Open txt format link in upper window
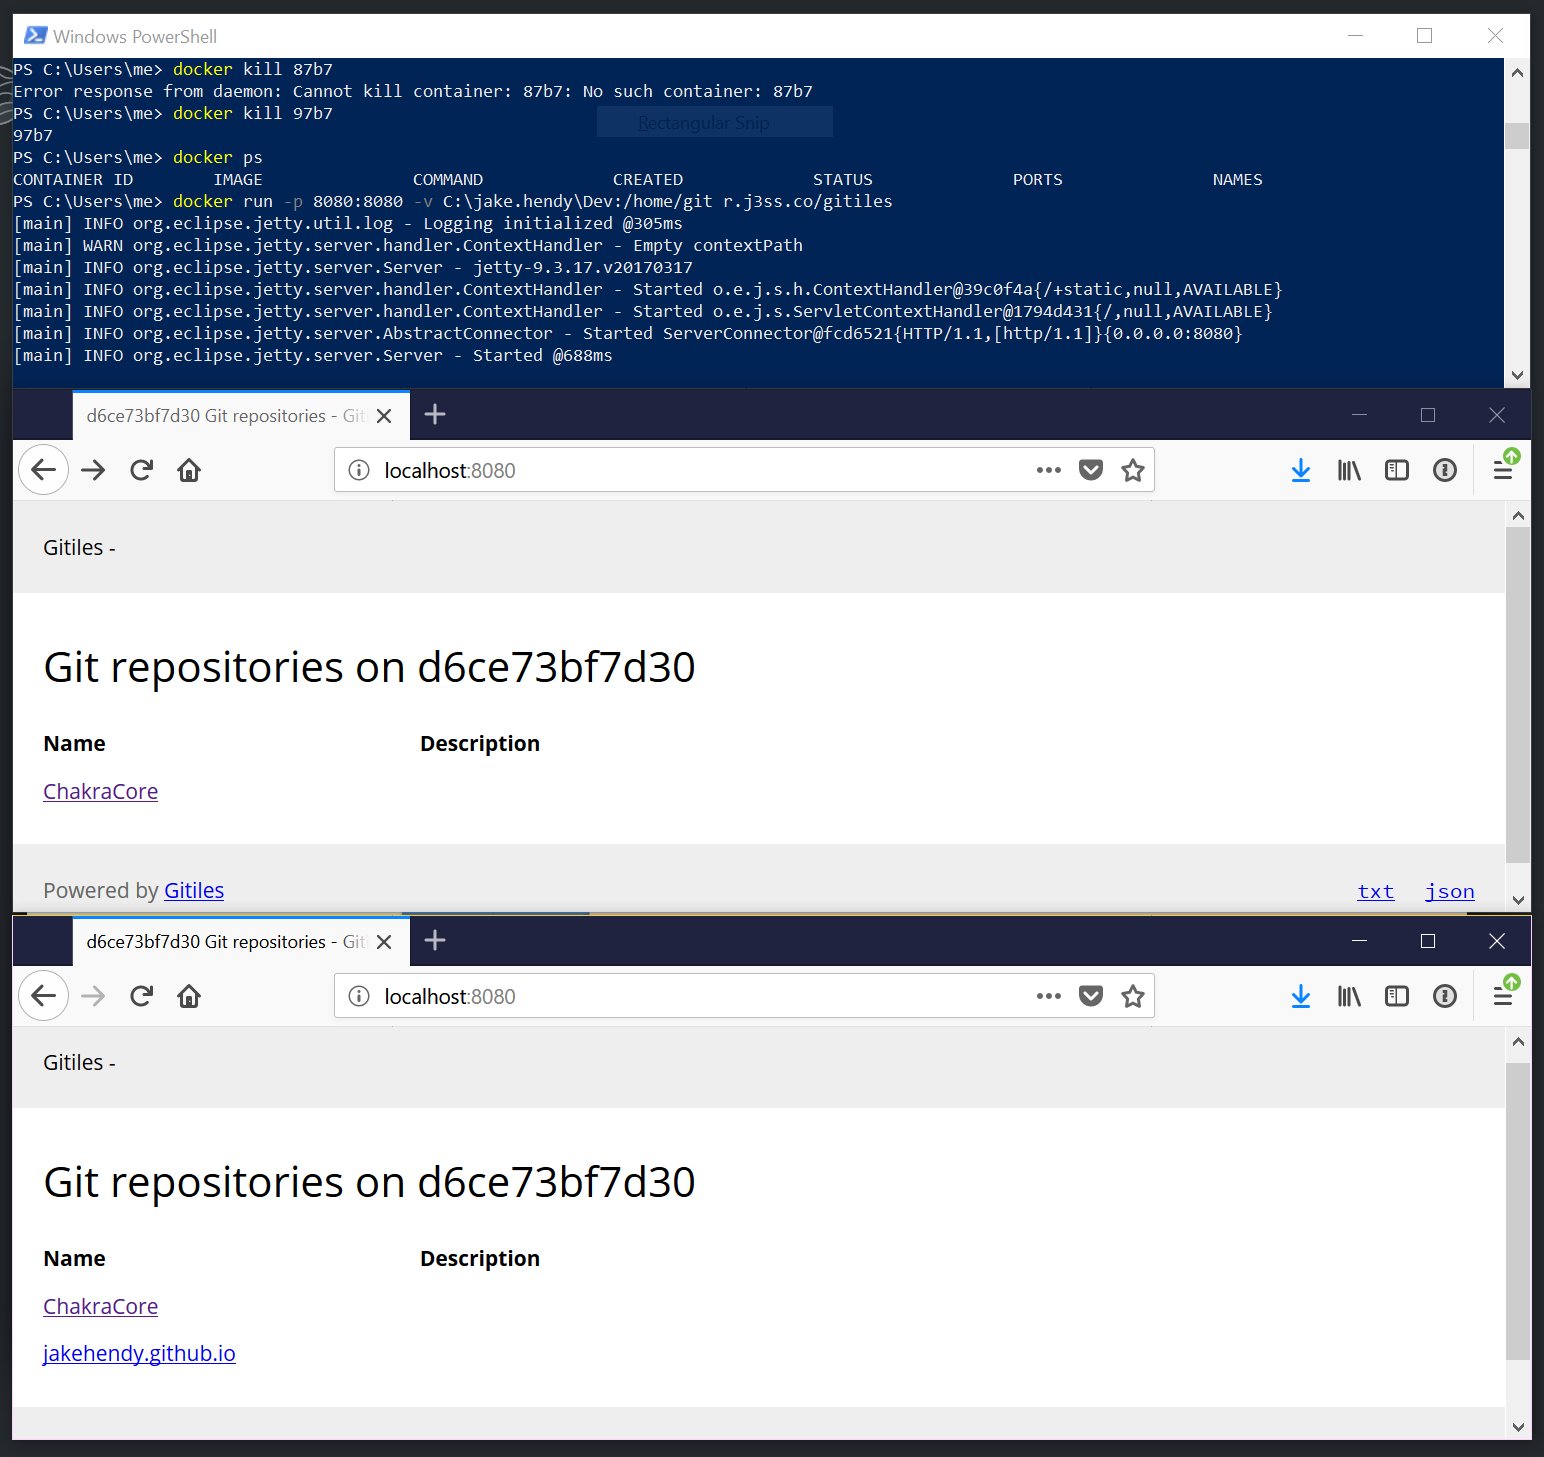Screen dimensions: 1544x1457 1375,891
